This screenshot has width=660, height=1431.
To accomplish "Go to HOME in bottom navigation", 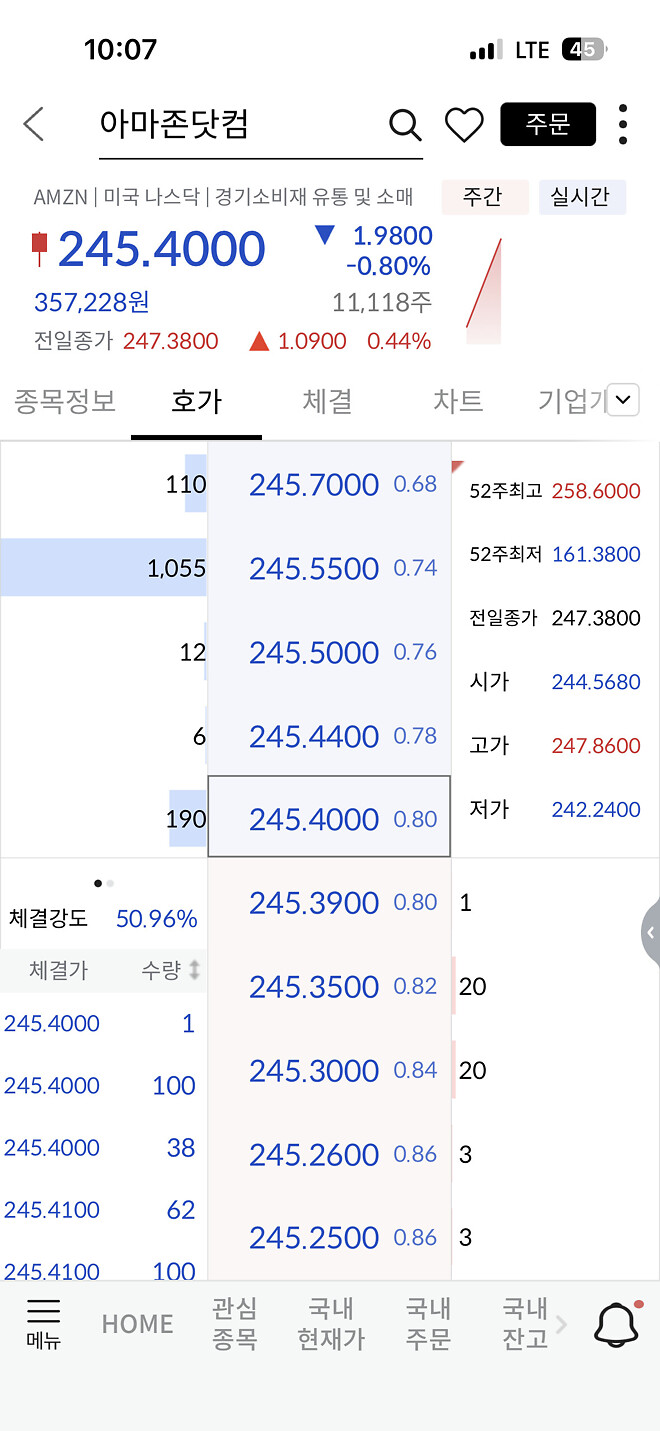I will pyautogui.click(x=137, y=1322).
